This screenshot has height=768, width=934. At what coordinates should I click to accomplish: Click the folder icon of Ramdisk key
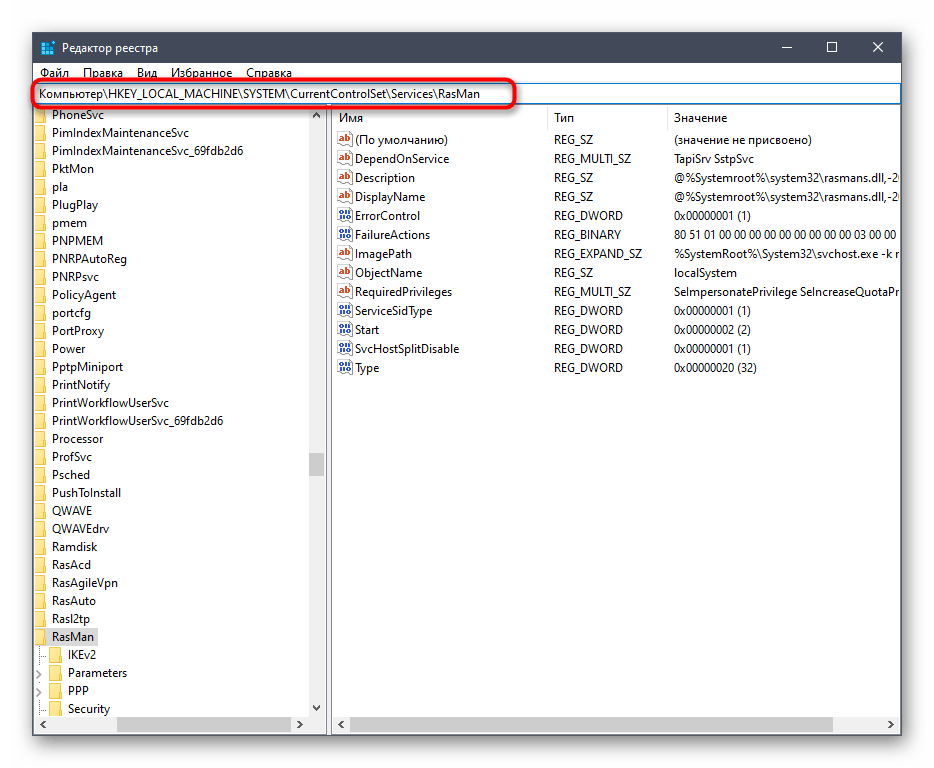coord(41,547)
